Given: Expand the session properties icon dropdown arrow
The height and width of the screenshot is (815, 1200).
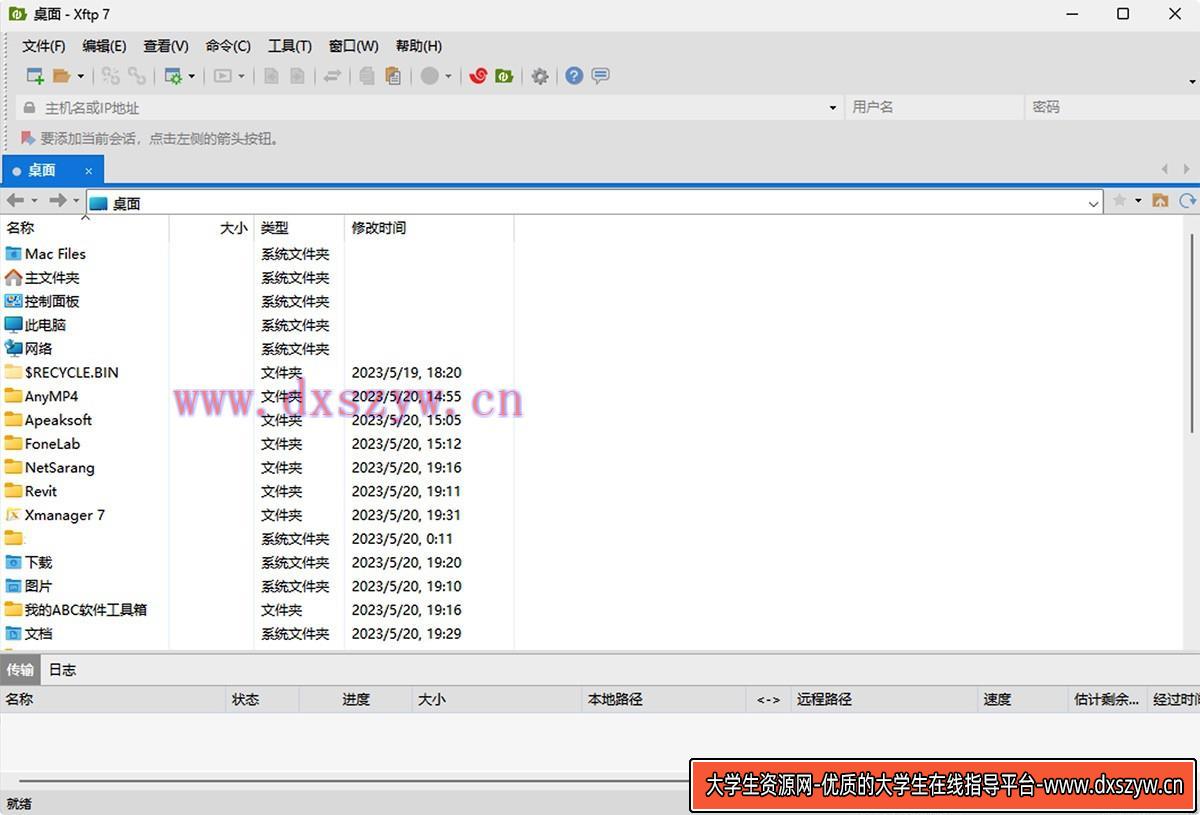Looking at the screenshot, I should click(191, 76).
